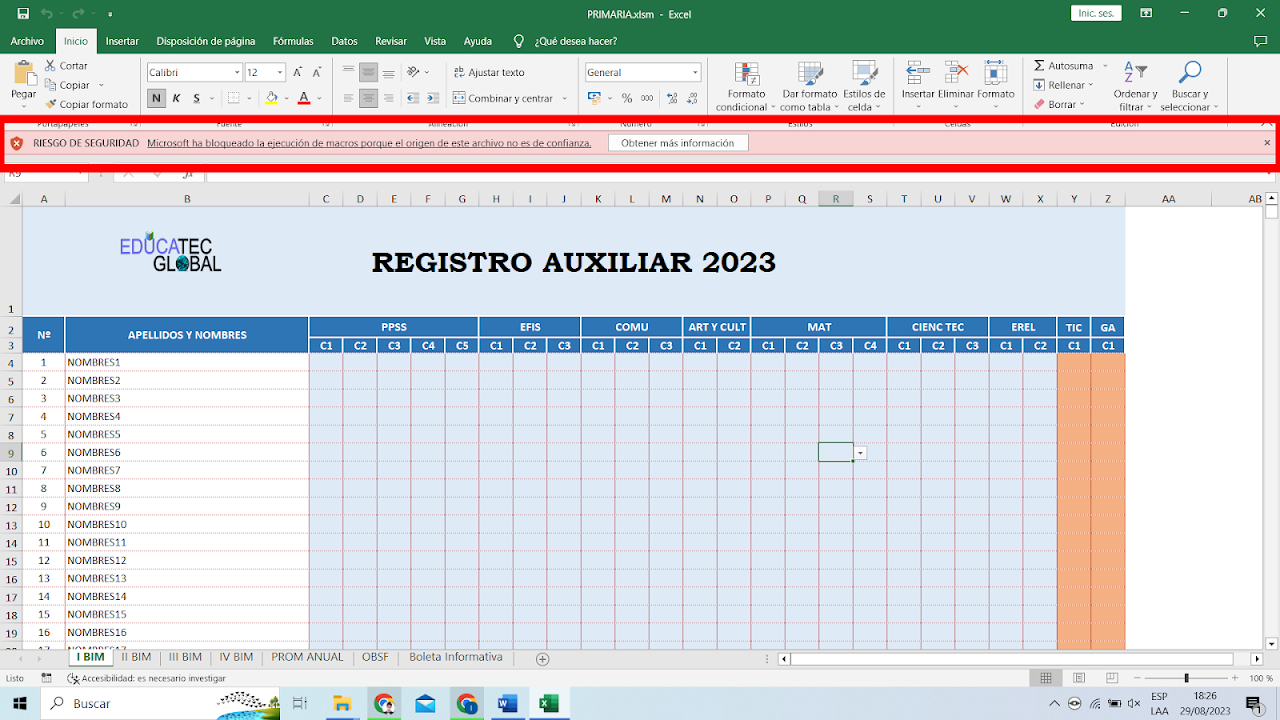Click Copiar formato paintbrush
The image size is (1280, 720).
tap(86, 104)
